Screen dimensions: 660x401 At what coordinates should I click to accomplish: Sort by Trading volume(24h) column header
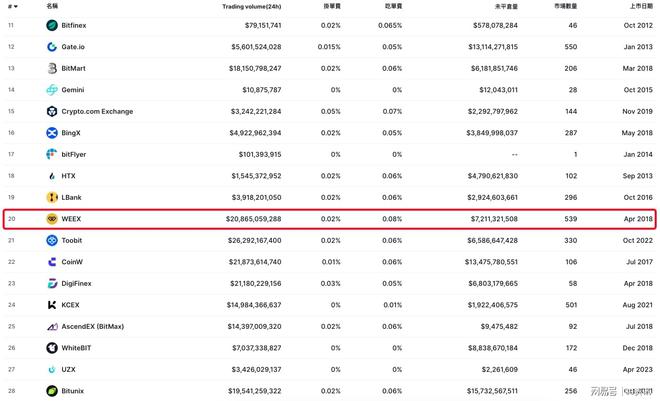(251, 6)
